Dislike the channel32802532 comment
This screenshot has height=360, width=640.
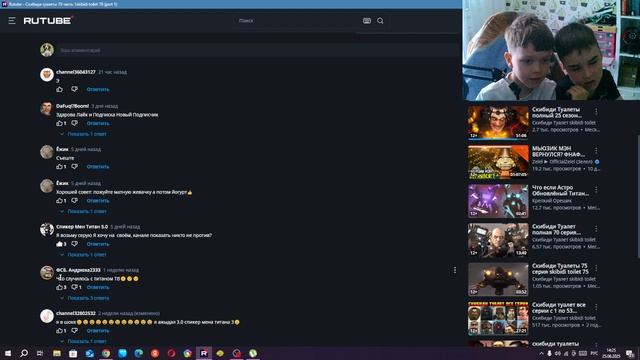pos(74,331)
